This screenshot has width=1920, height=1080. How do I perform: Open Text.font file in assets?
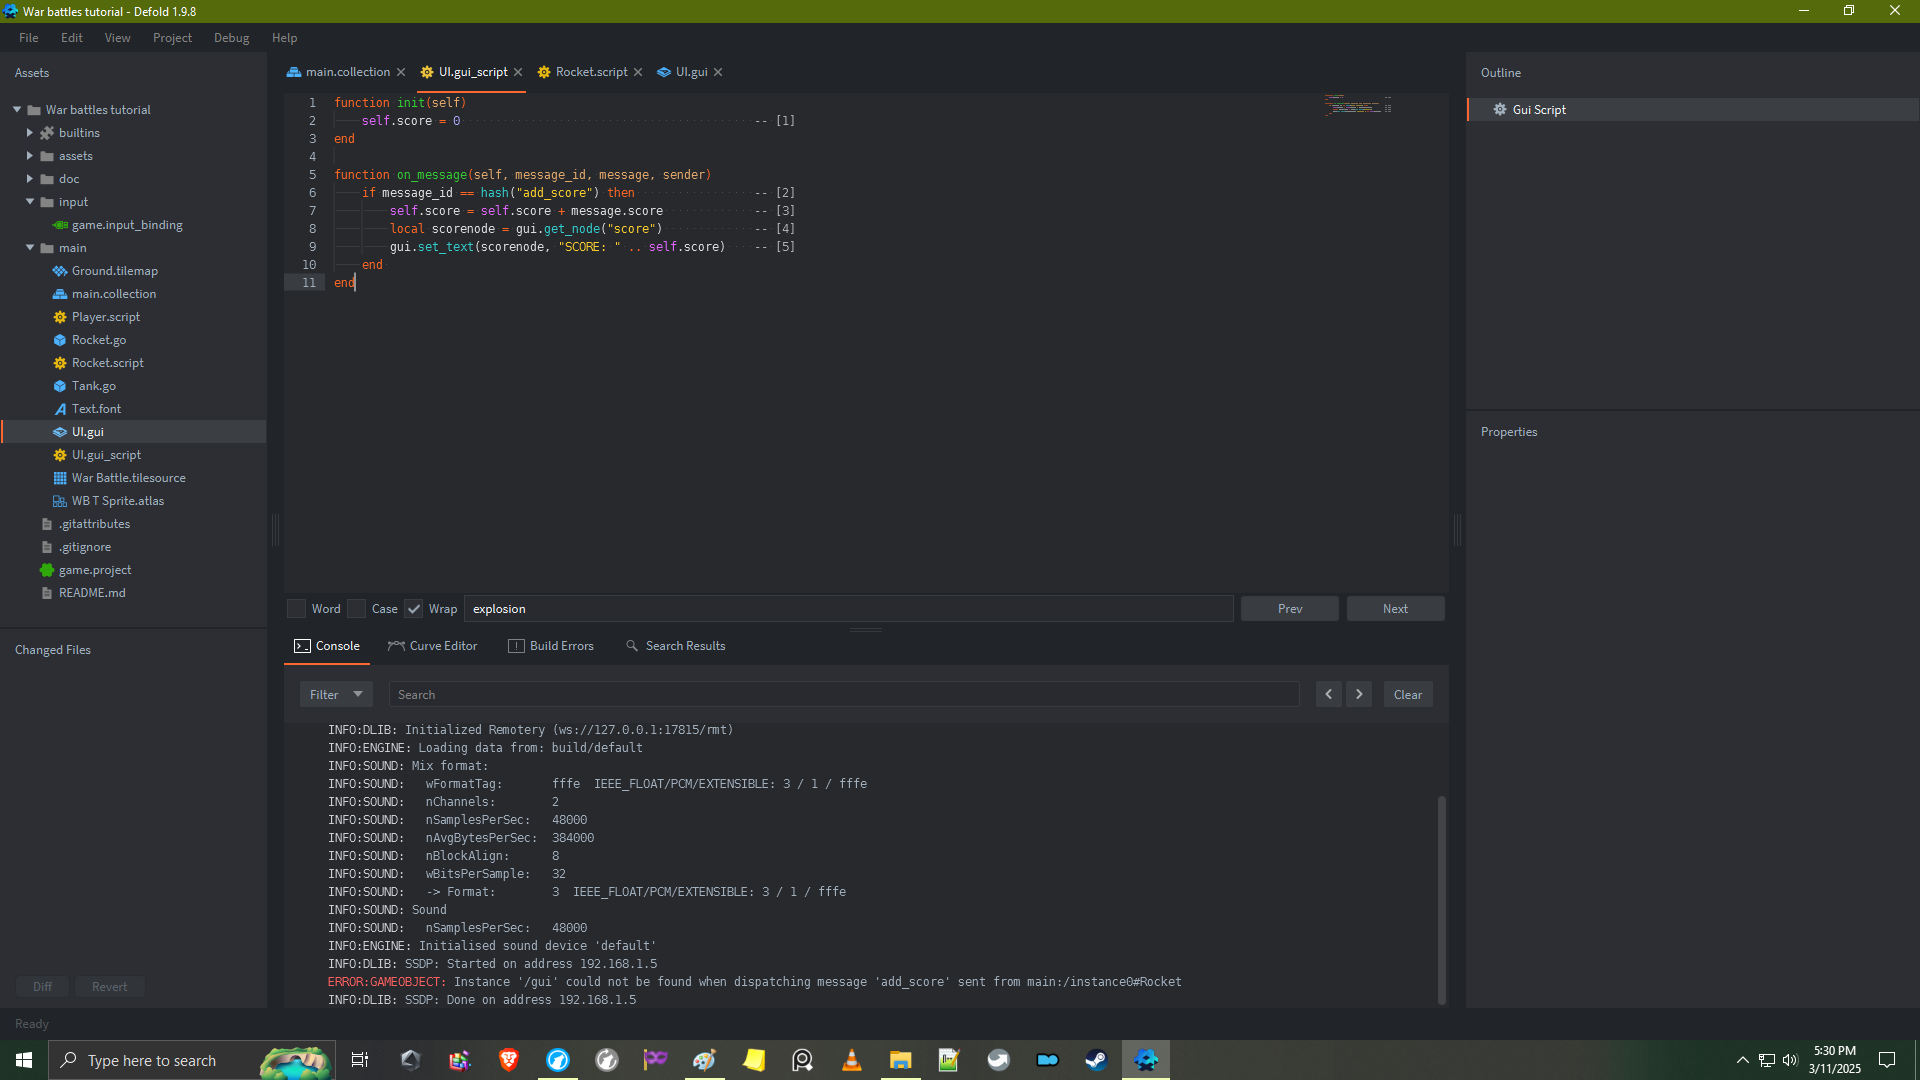point(96,409)
